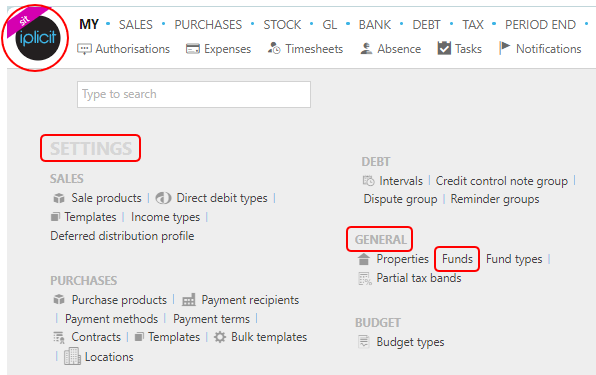Open Templates under SALES
The image size is (596, 375).
pos(90,217)
